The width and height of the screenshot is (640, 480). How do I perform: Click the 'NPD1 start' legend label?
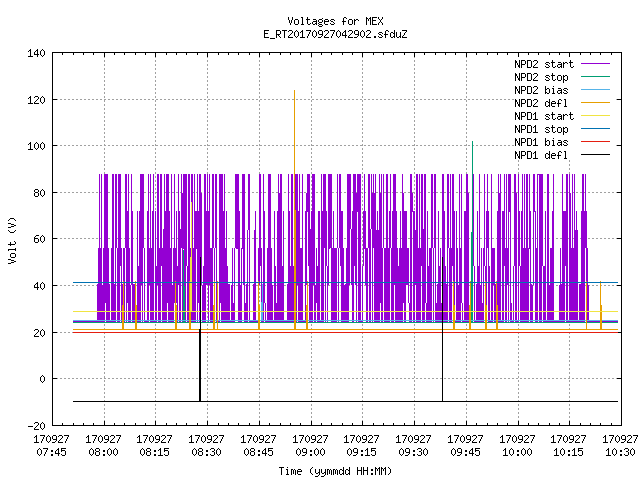tap(544, 116)
